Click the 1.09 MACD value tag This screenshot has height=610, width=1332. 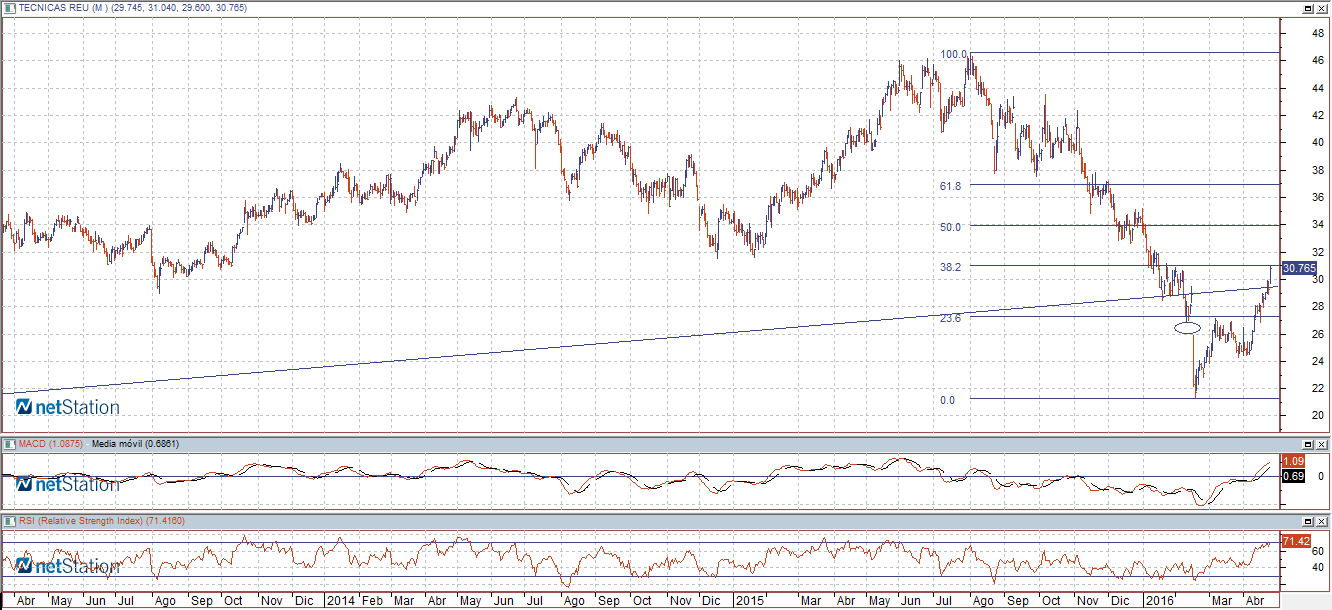[1292, 460]
